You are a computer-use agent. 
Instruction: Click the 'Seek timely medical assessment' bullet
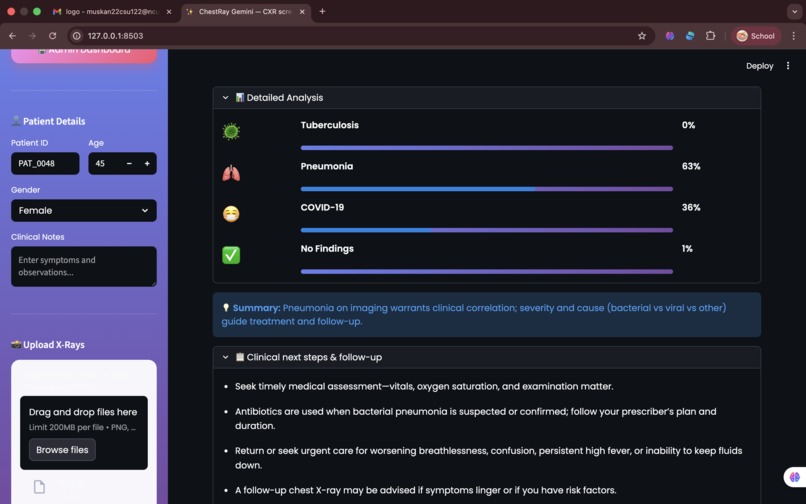point(424,386)
